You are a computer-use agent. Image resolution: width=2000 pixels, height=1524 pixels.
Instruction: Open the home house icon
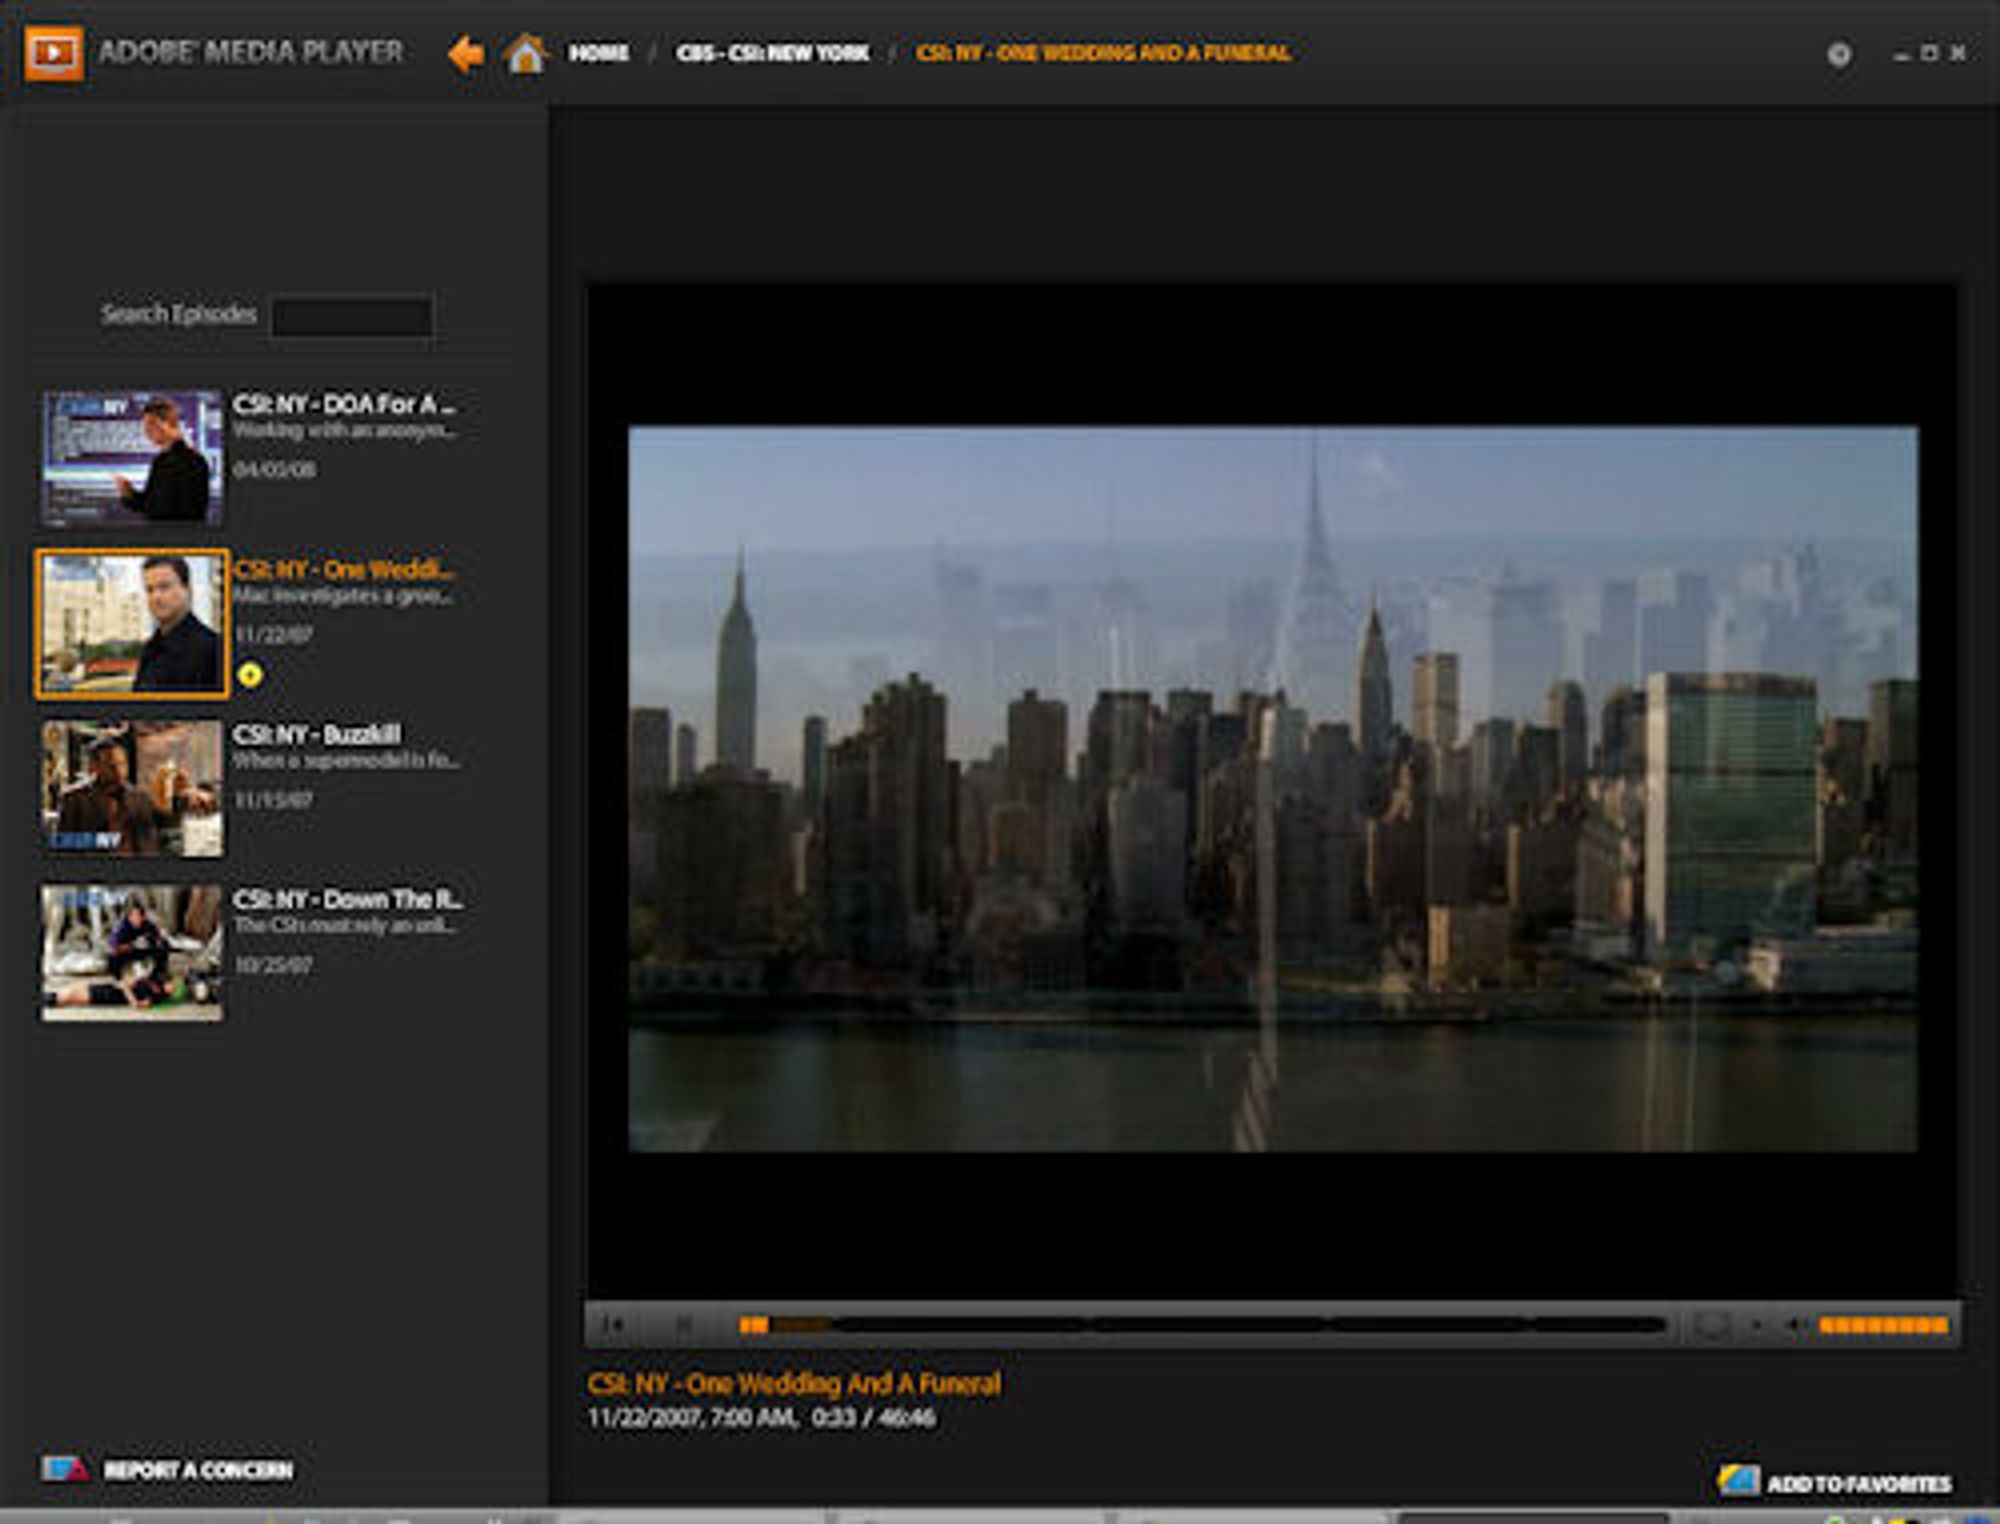[526, 53]
